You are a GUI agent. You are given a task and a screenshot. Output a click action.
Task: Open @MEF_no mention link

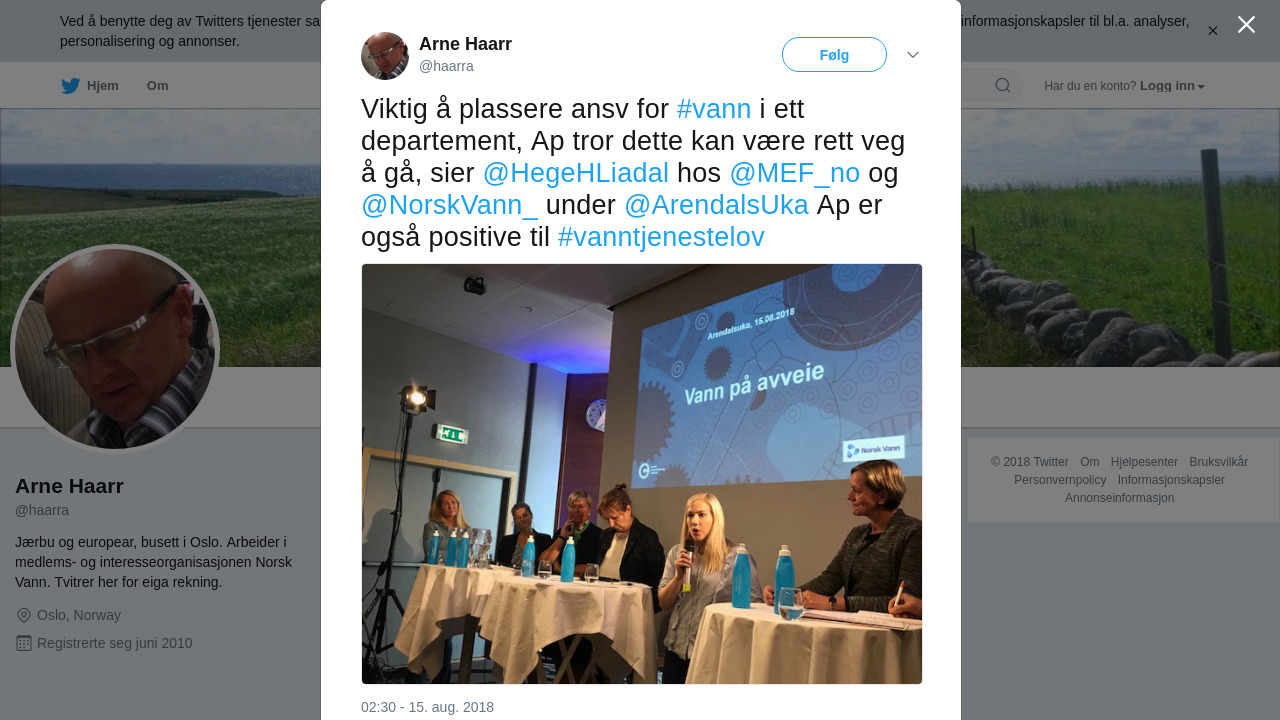(795, 173)
